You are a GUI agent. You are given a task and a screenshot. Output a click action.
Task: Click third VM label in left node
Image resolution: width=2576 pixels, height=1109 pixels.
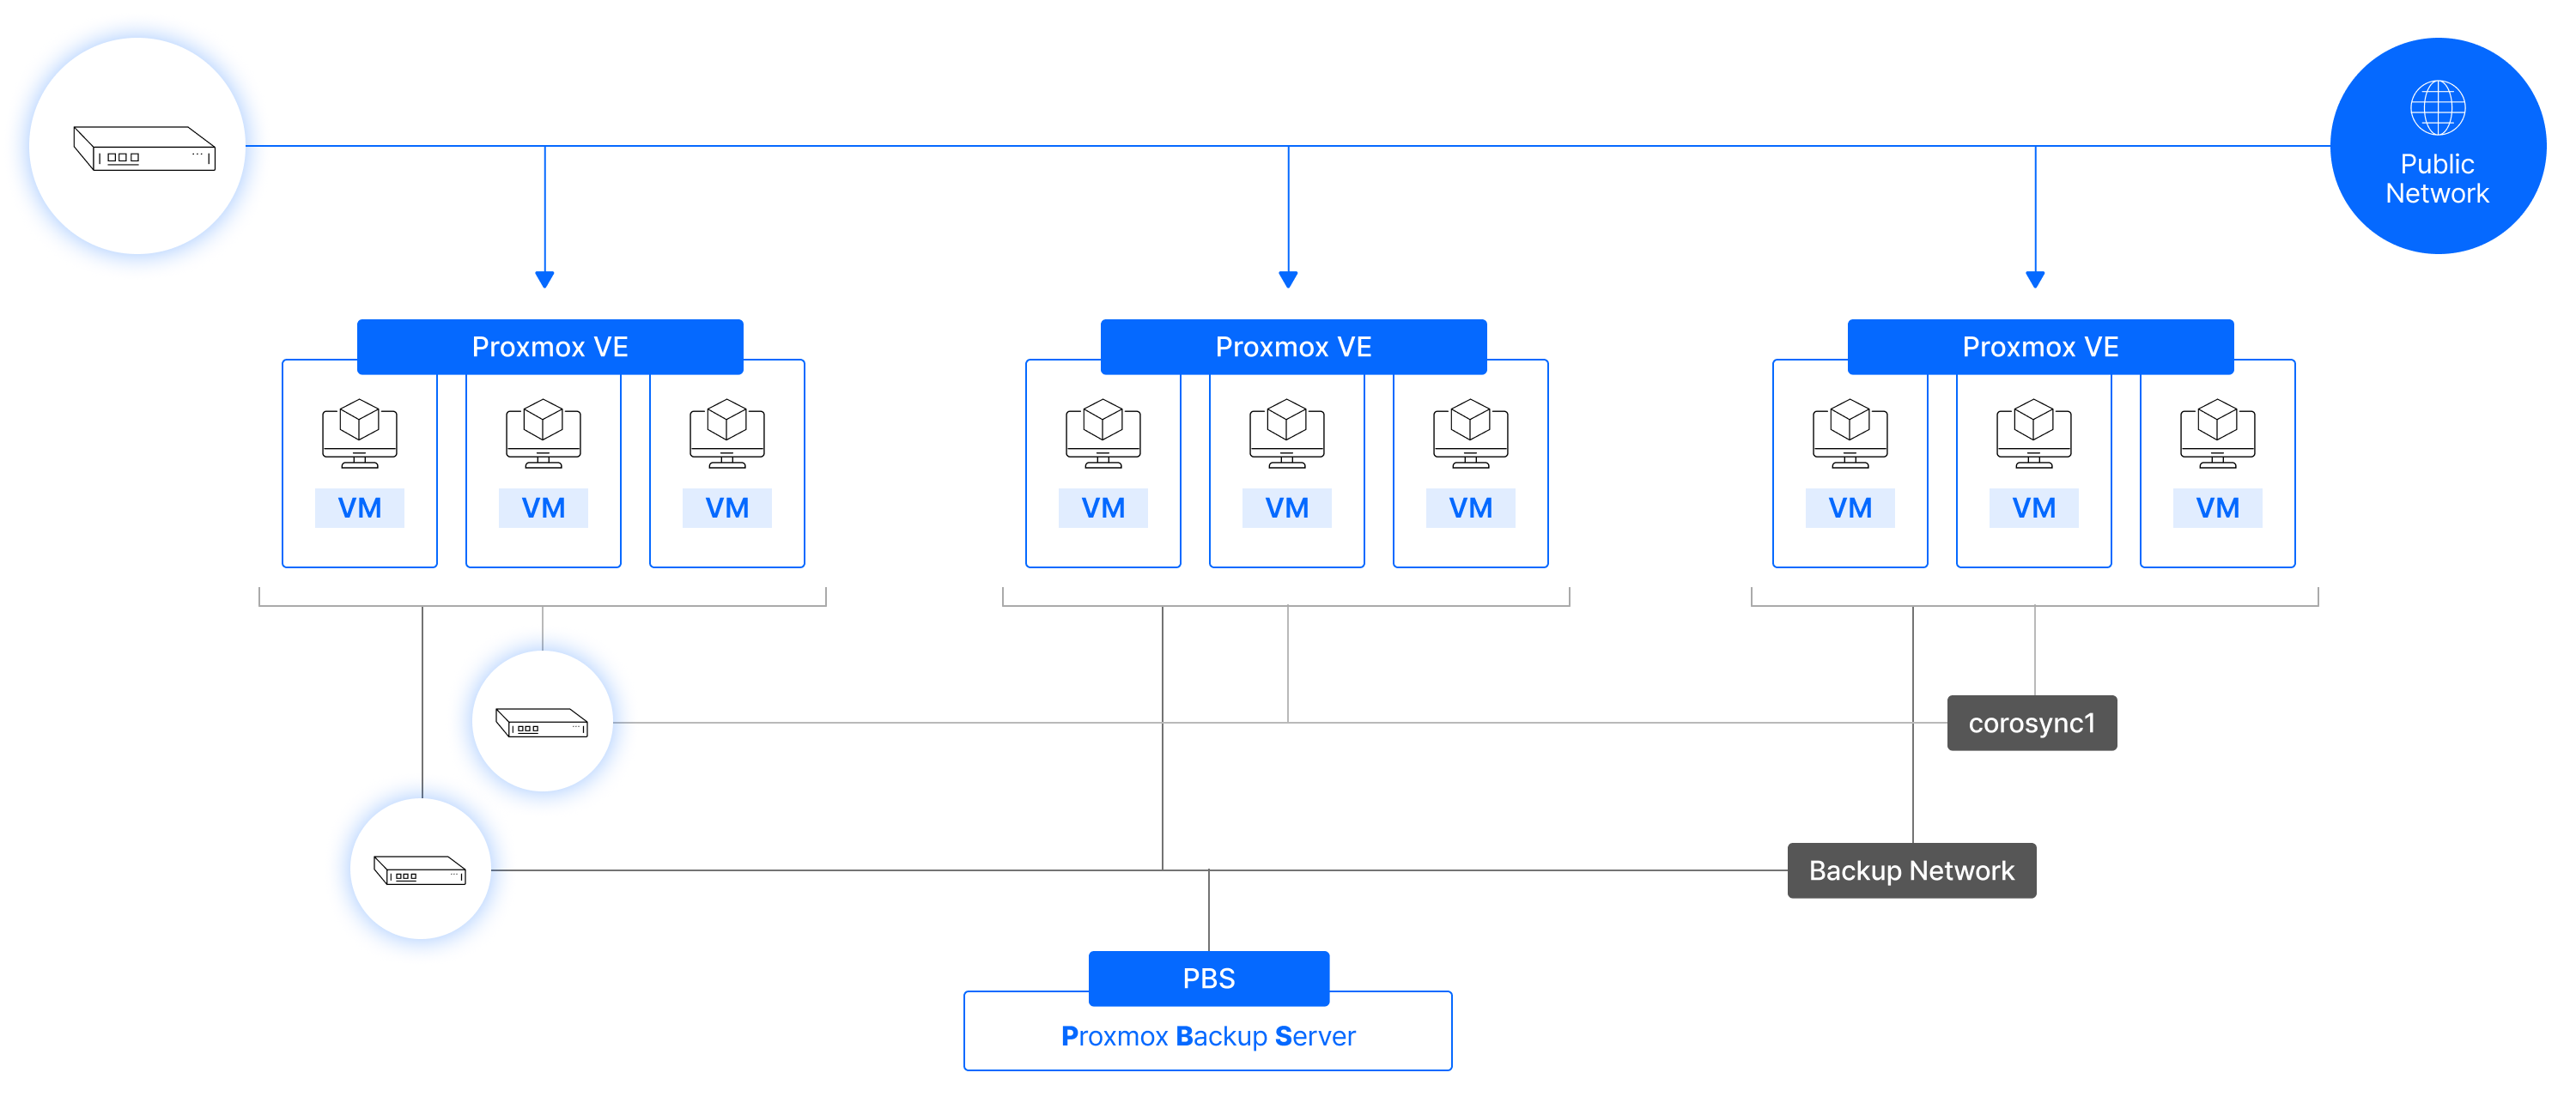point(727,508)
